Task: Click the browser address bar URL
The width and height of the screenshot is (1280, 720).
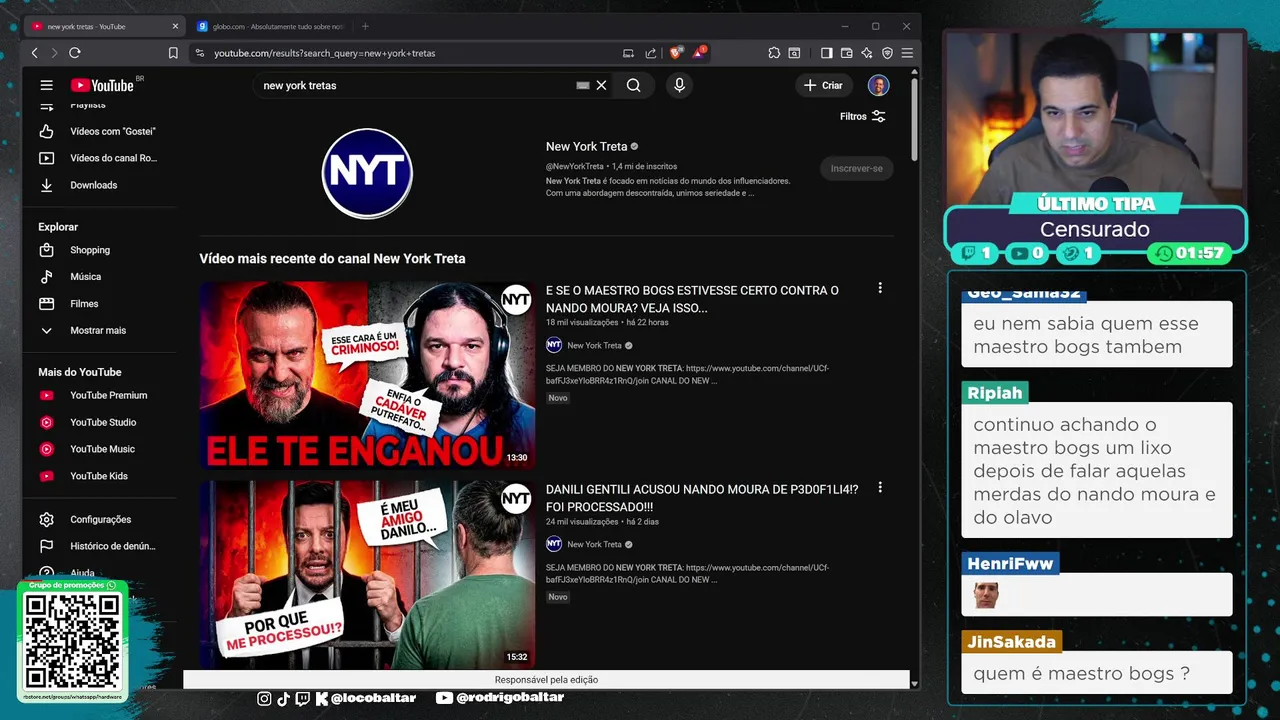Action: [324, 53]
